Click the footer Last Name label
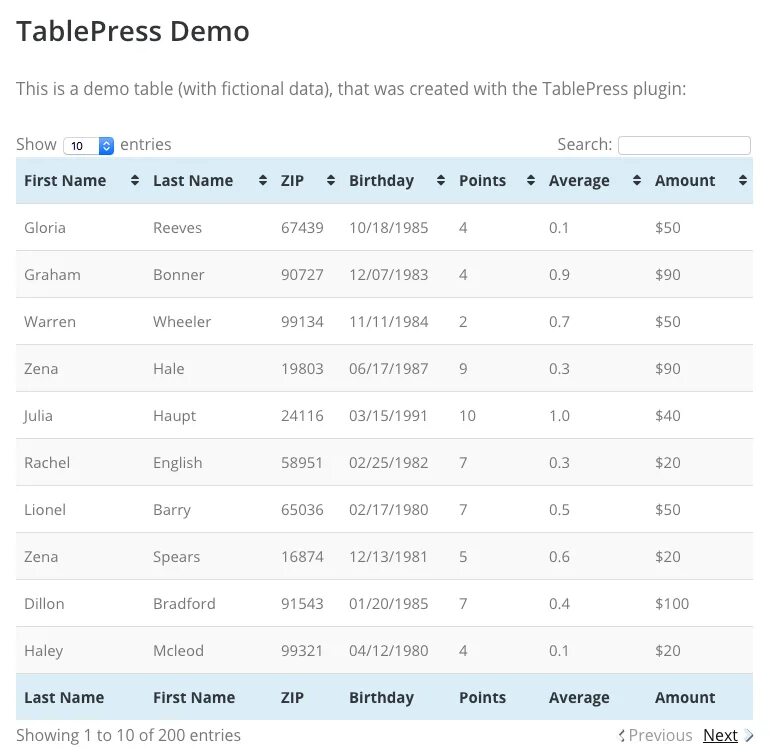Viewport: 770px width, 753px height. (64, 697)
